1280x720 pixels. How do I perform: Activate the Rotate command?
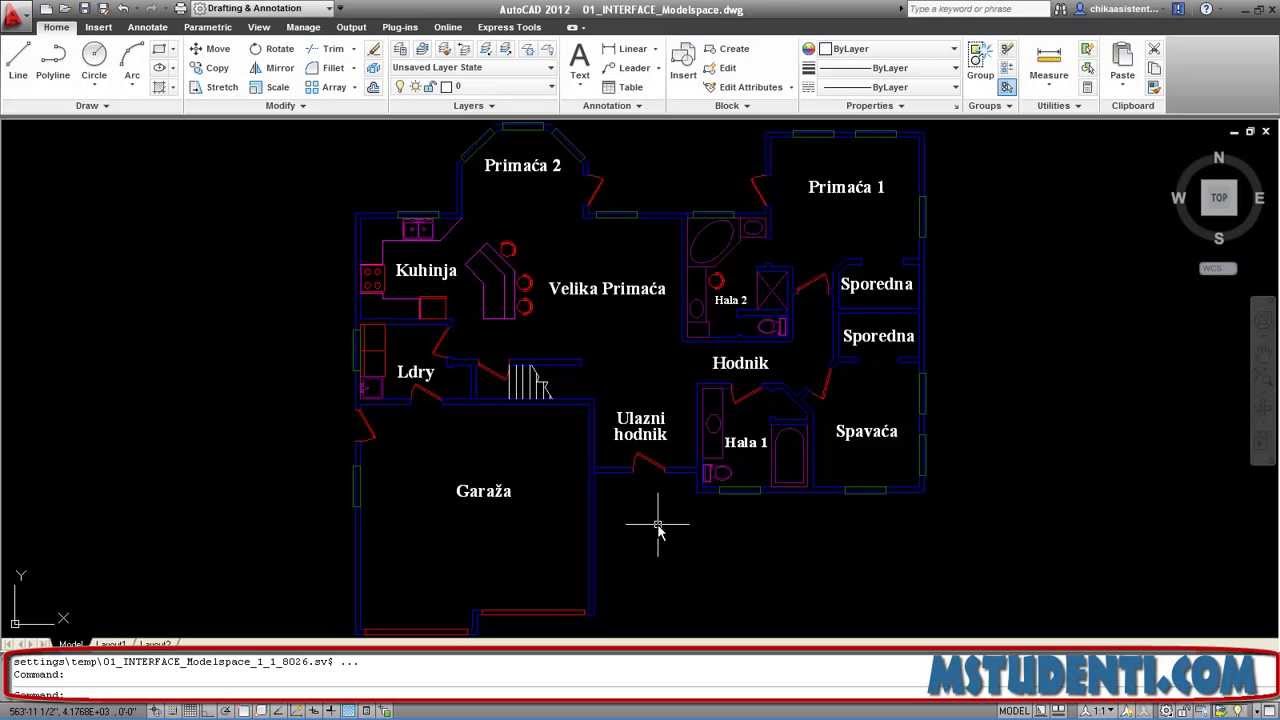(272, 49)
